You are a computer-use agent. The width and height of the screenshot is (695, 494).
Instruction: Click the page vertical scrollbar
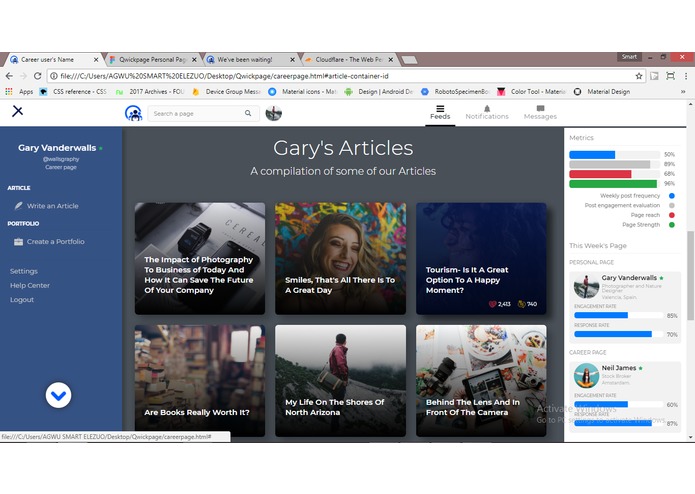tap(690, 275)
